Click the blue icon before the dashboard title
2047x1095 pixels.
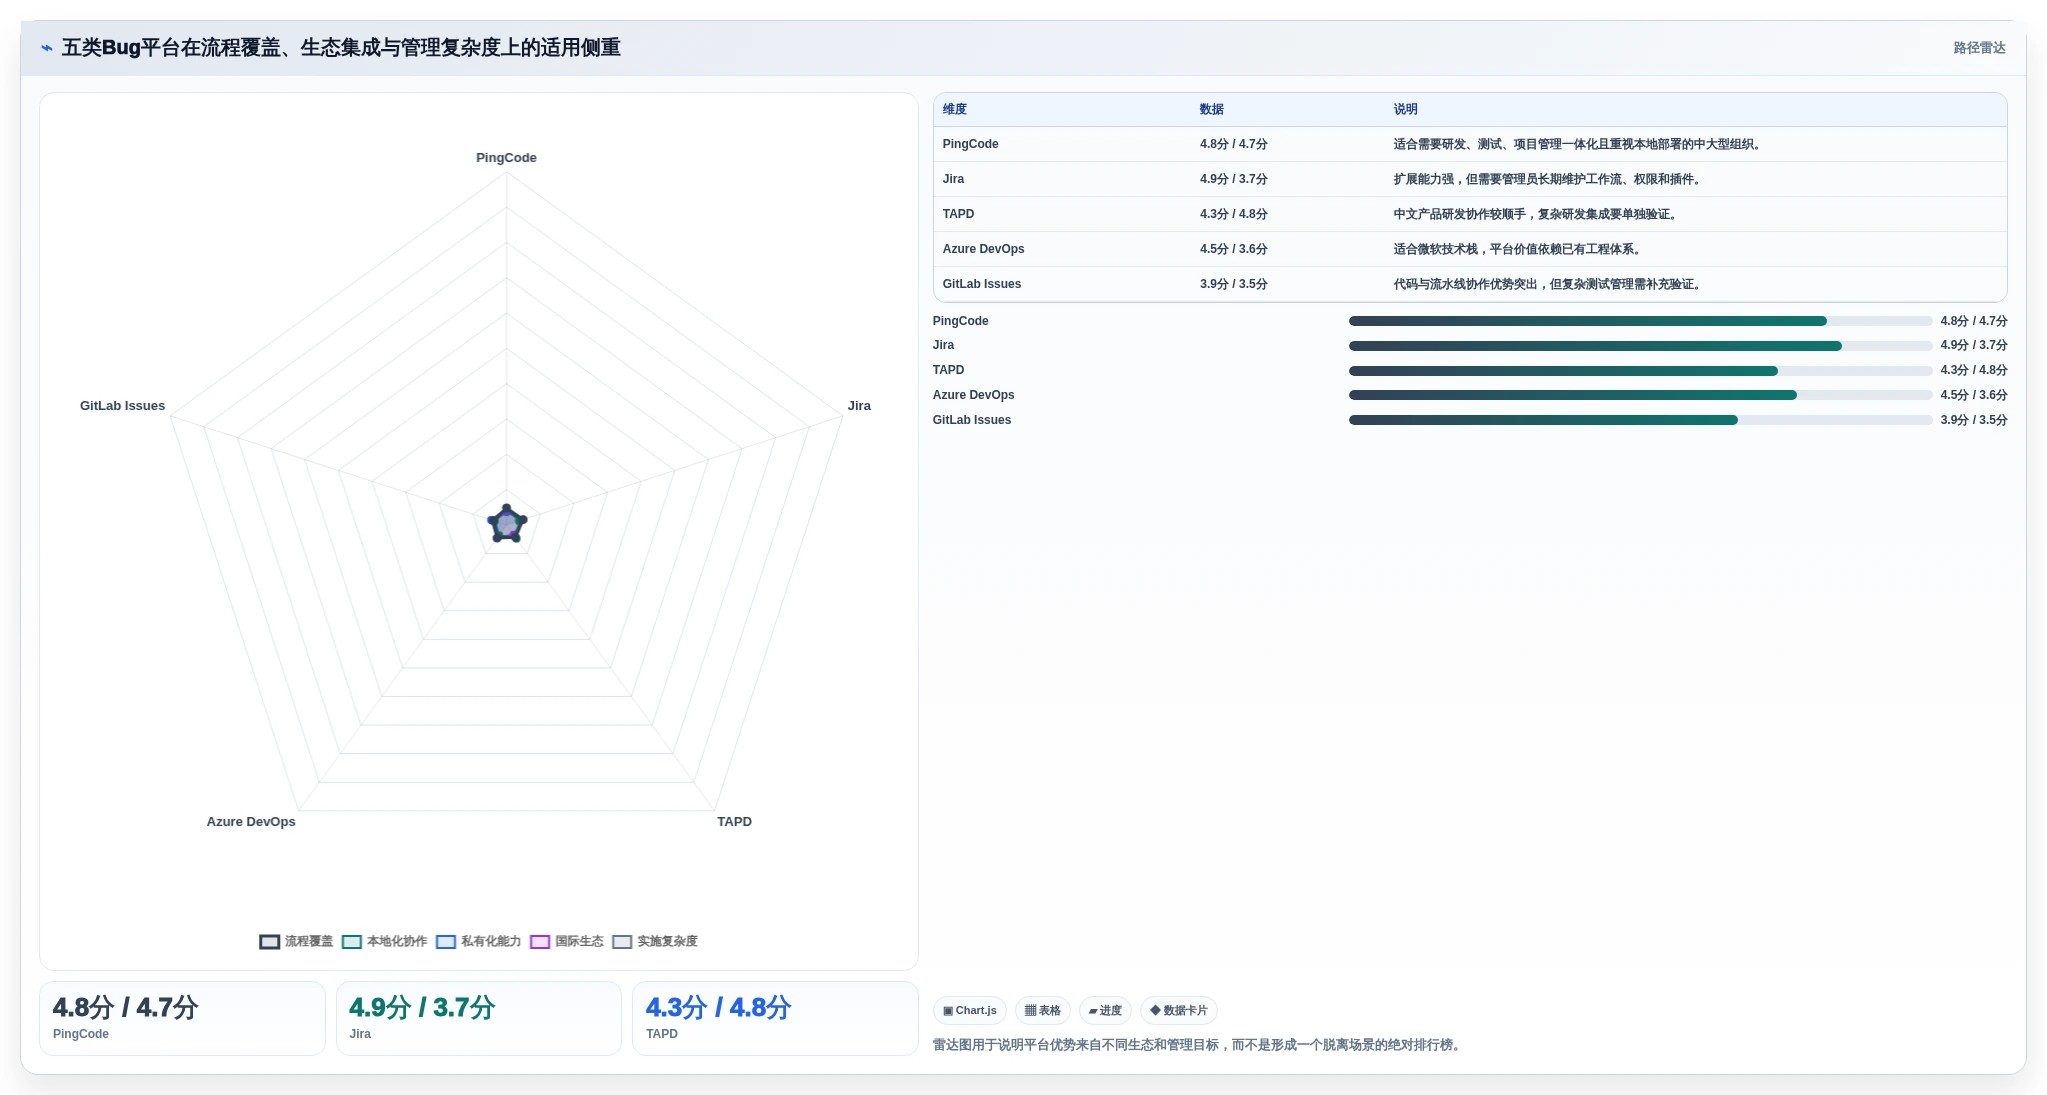[46, 48]
